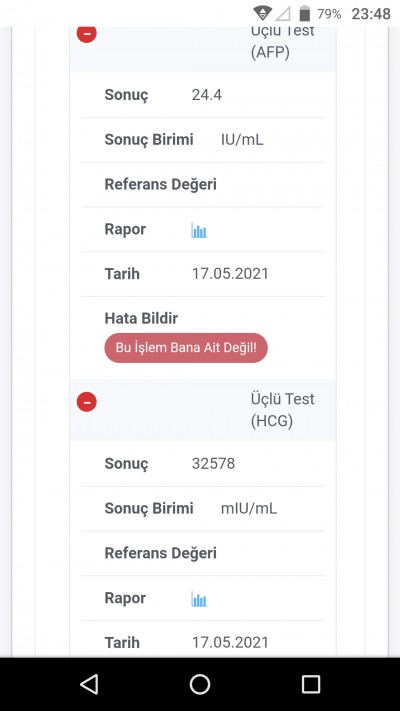Click the Bu İşlem Bana Ait Değil! button
The height and width of the screenshot is (711, 400).
tap(186, 348)
